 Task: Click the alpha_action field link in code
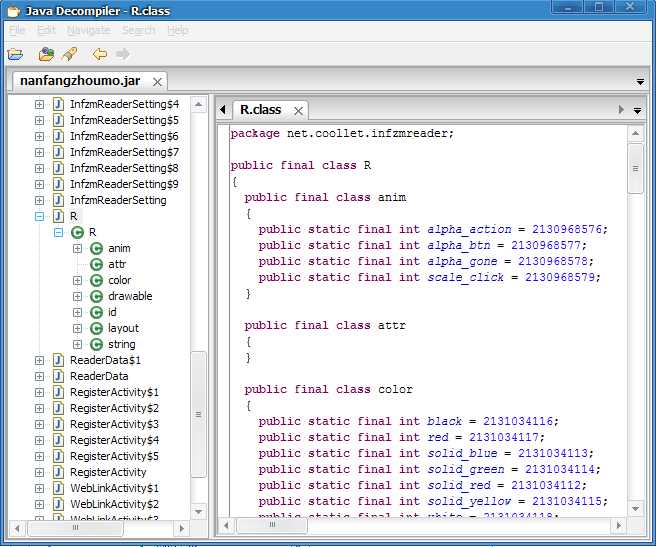pyautogui.click(x=469, y=230)
